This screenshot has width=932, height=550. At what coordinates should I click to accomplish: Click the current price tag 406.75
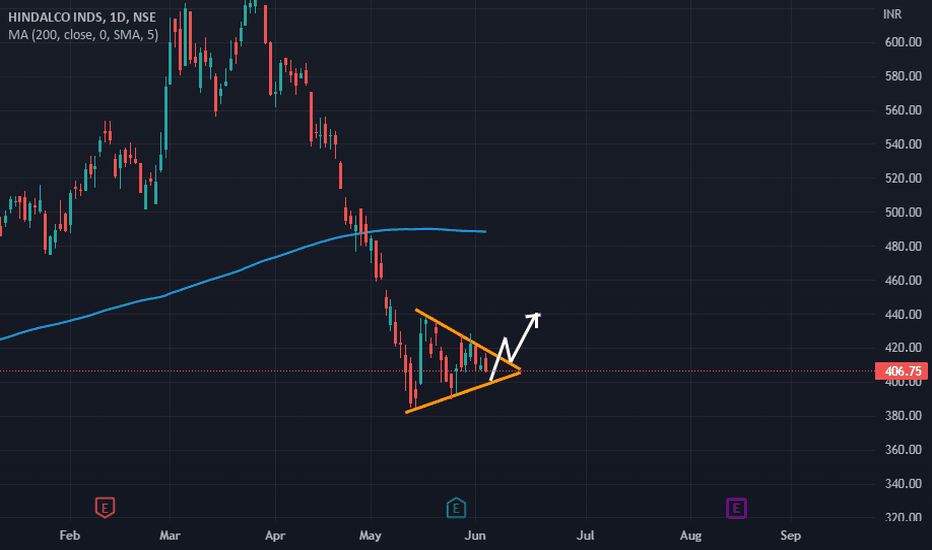coord(901,372)
